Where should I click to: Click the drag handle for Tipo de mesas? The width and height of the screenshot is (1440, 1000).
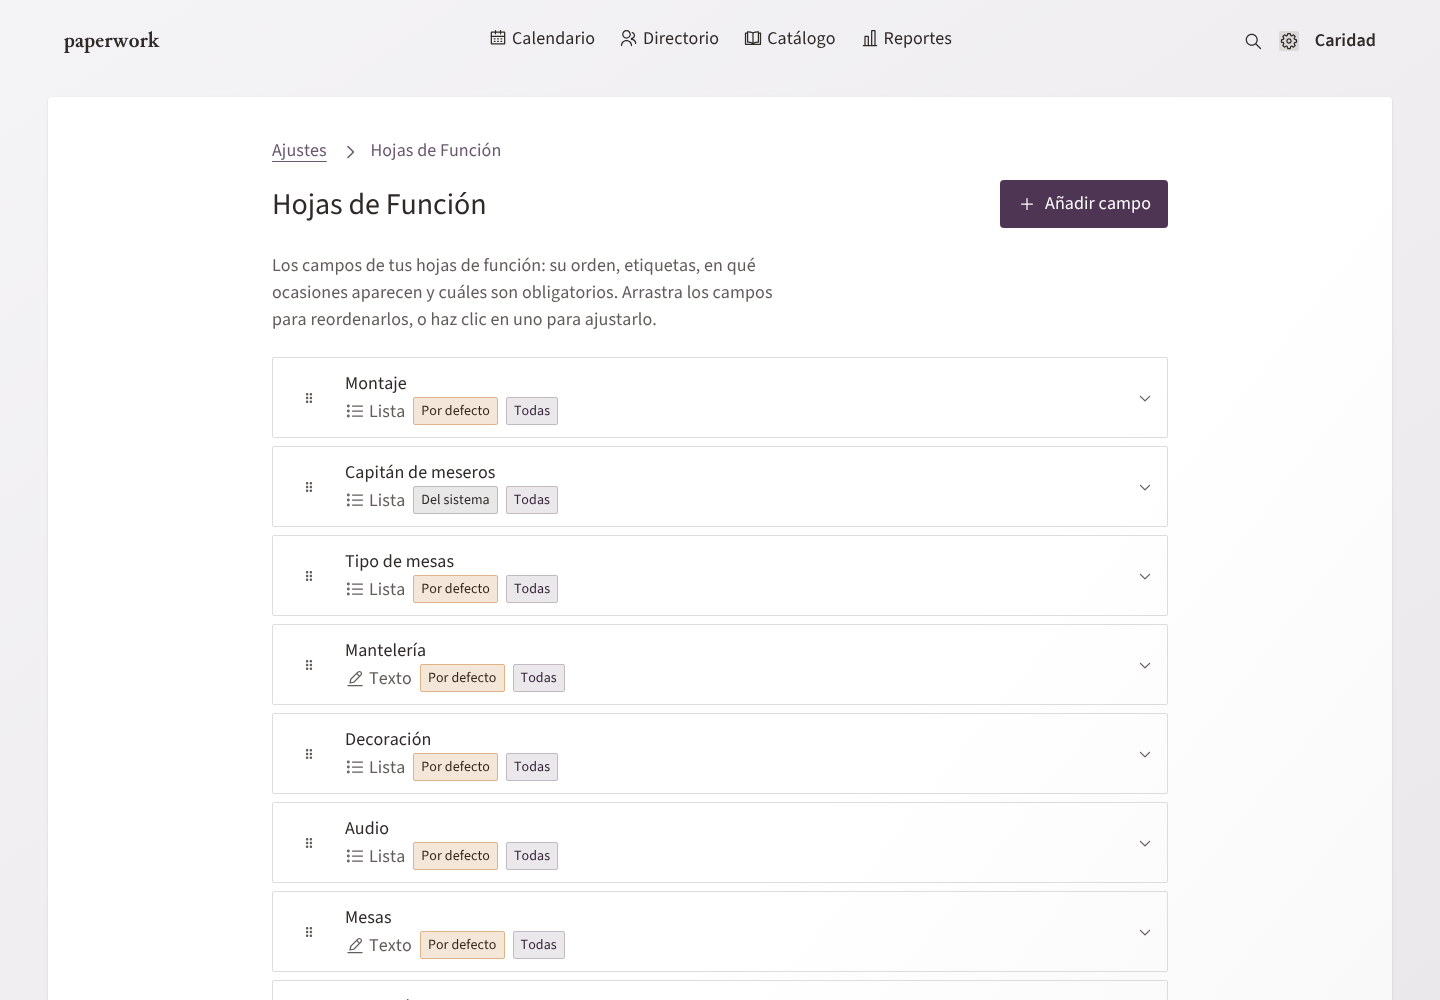click(309, 576)
